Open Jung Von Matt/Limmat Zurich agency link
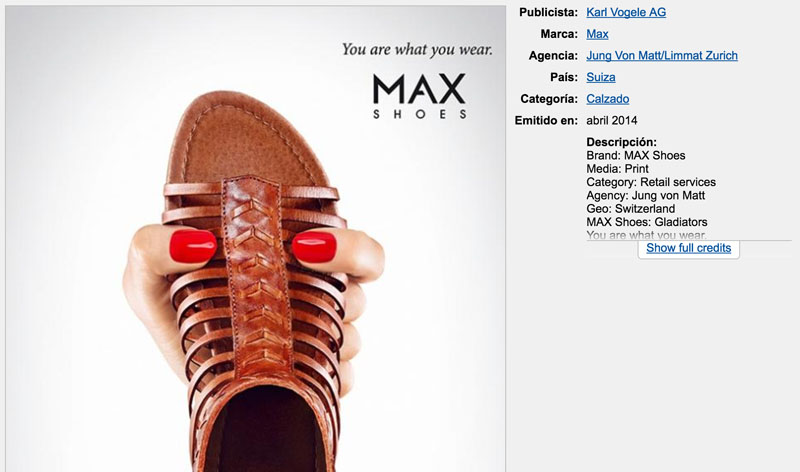 coord(661,56)
